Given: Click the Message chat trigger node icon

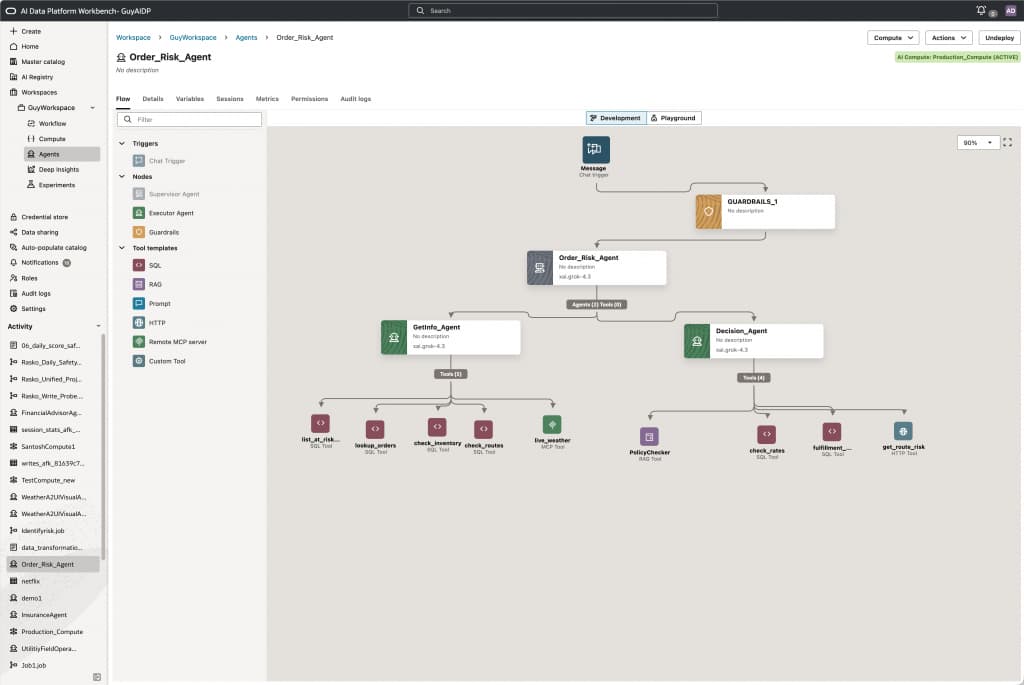Looking at the screenshot, I should (x=596, y=150).
